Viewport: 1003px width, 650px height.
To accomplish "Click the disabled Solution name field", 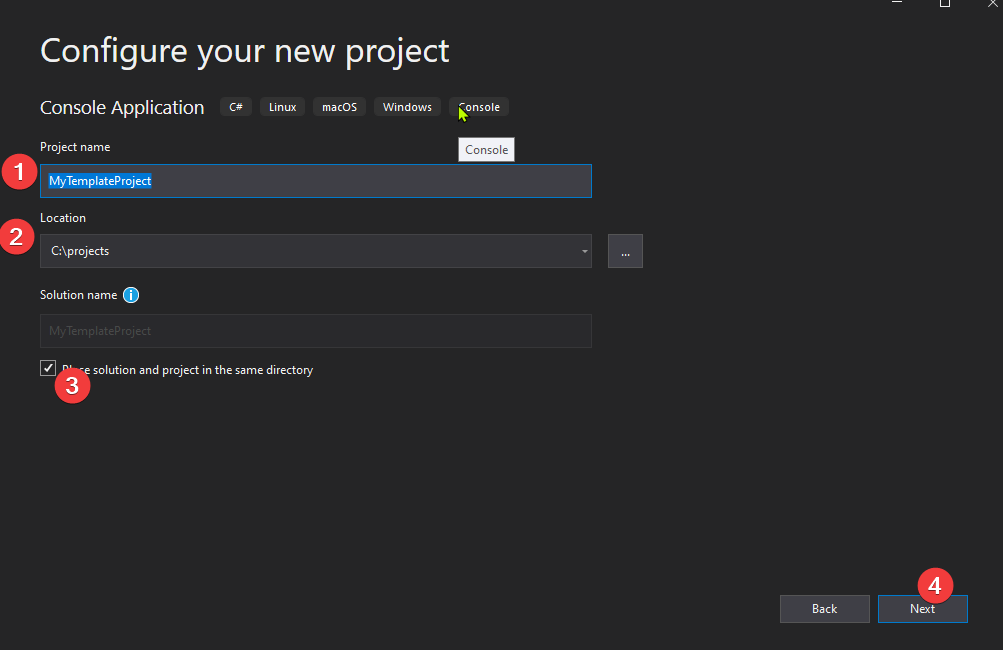I will [315, 331].
